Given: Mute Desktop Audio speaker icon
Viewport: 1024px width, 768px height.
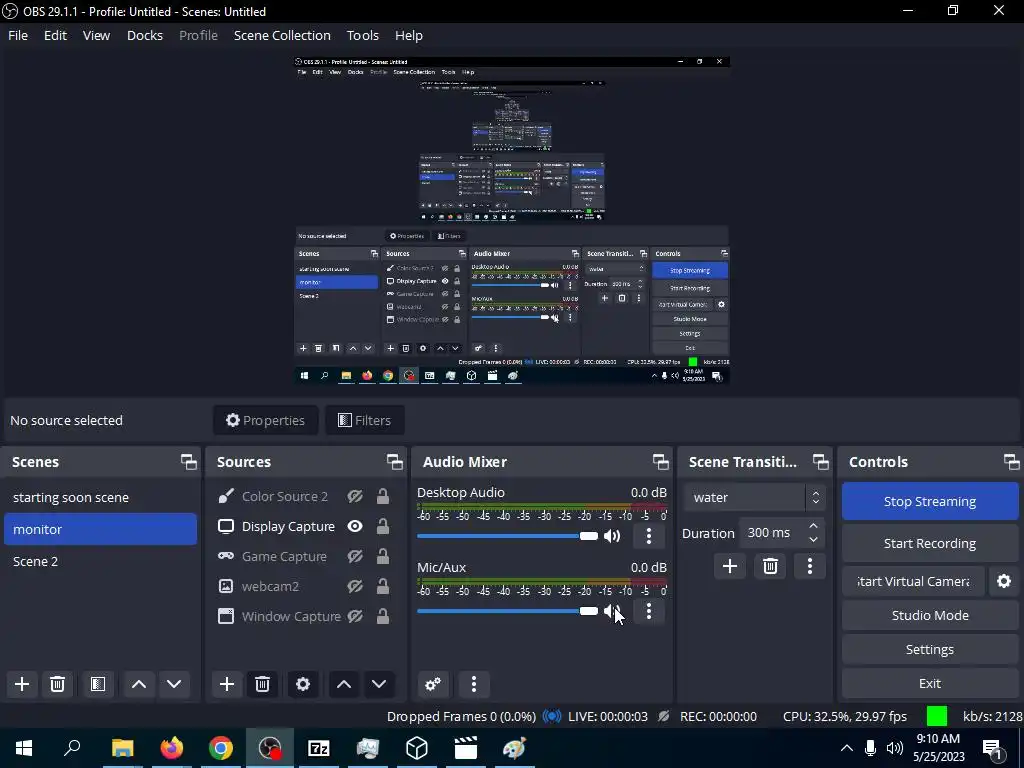Looking at the screenshot, I should point(612,536).
